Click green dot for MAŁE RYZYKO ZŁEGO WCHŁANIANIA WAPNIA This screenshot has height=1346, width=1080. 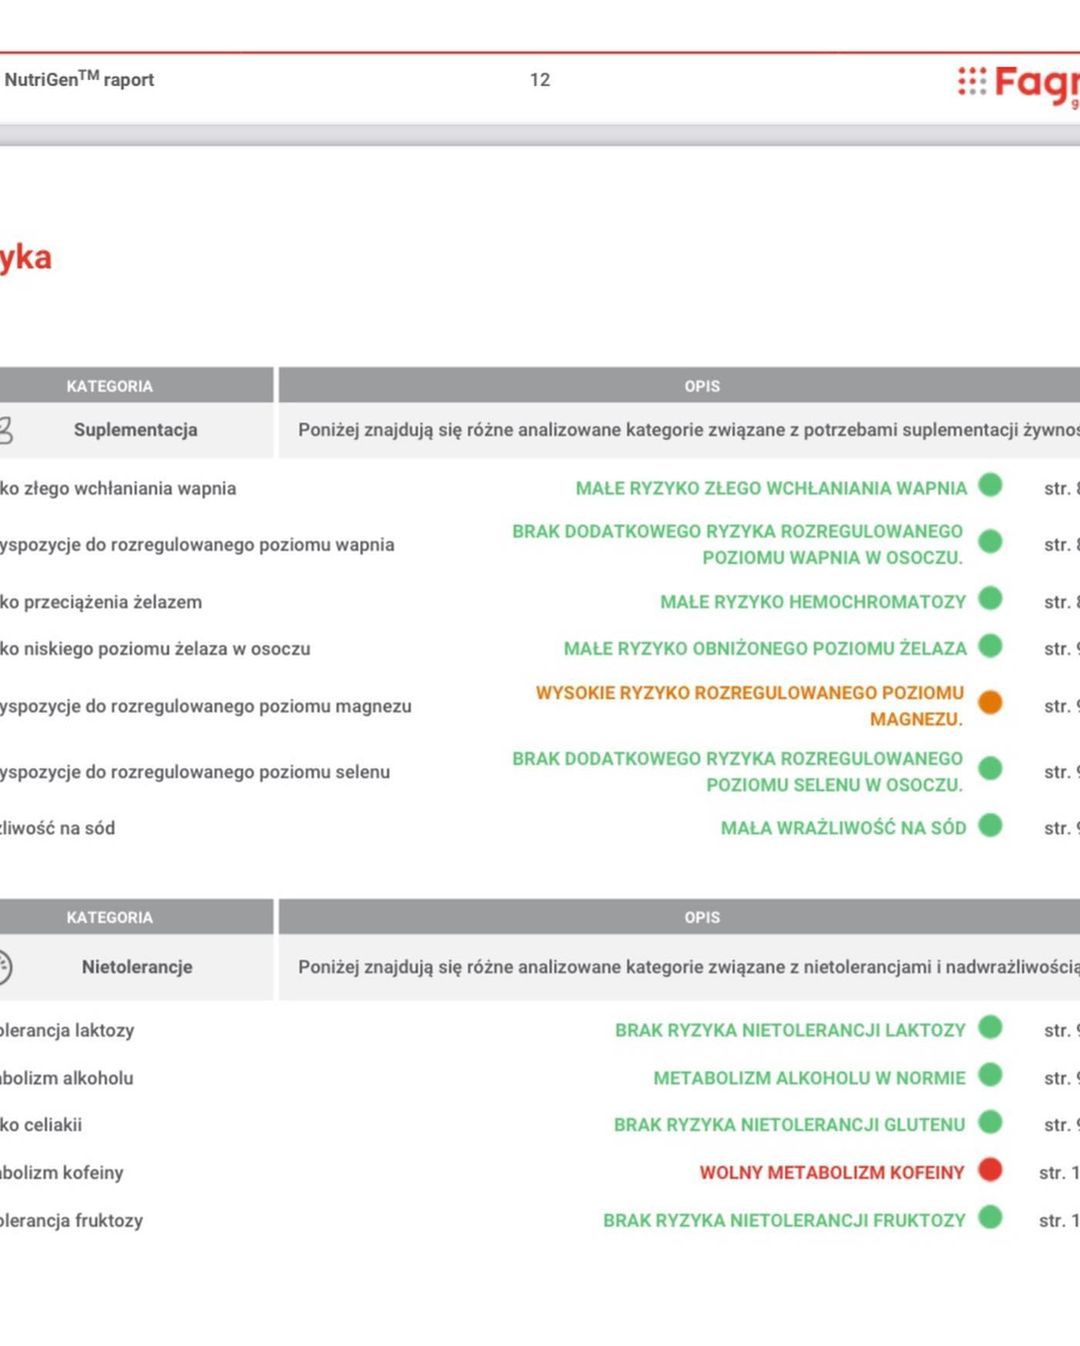point(990,485)
